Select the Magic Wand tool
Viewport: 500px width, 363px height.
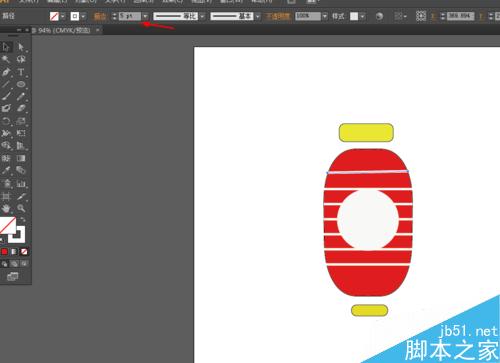tap(6, 59)
